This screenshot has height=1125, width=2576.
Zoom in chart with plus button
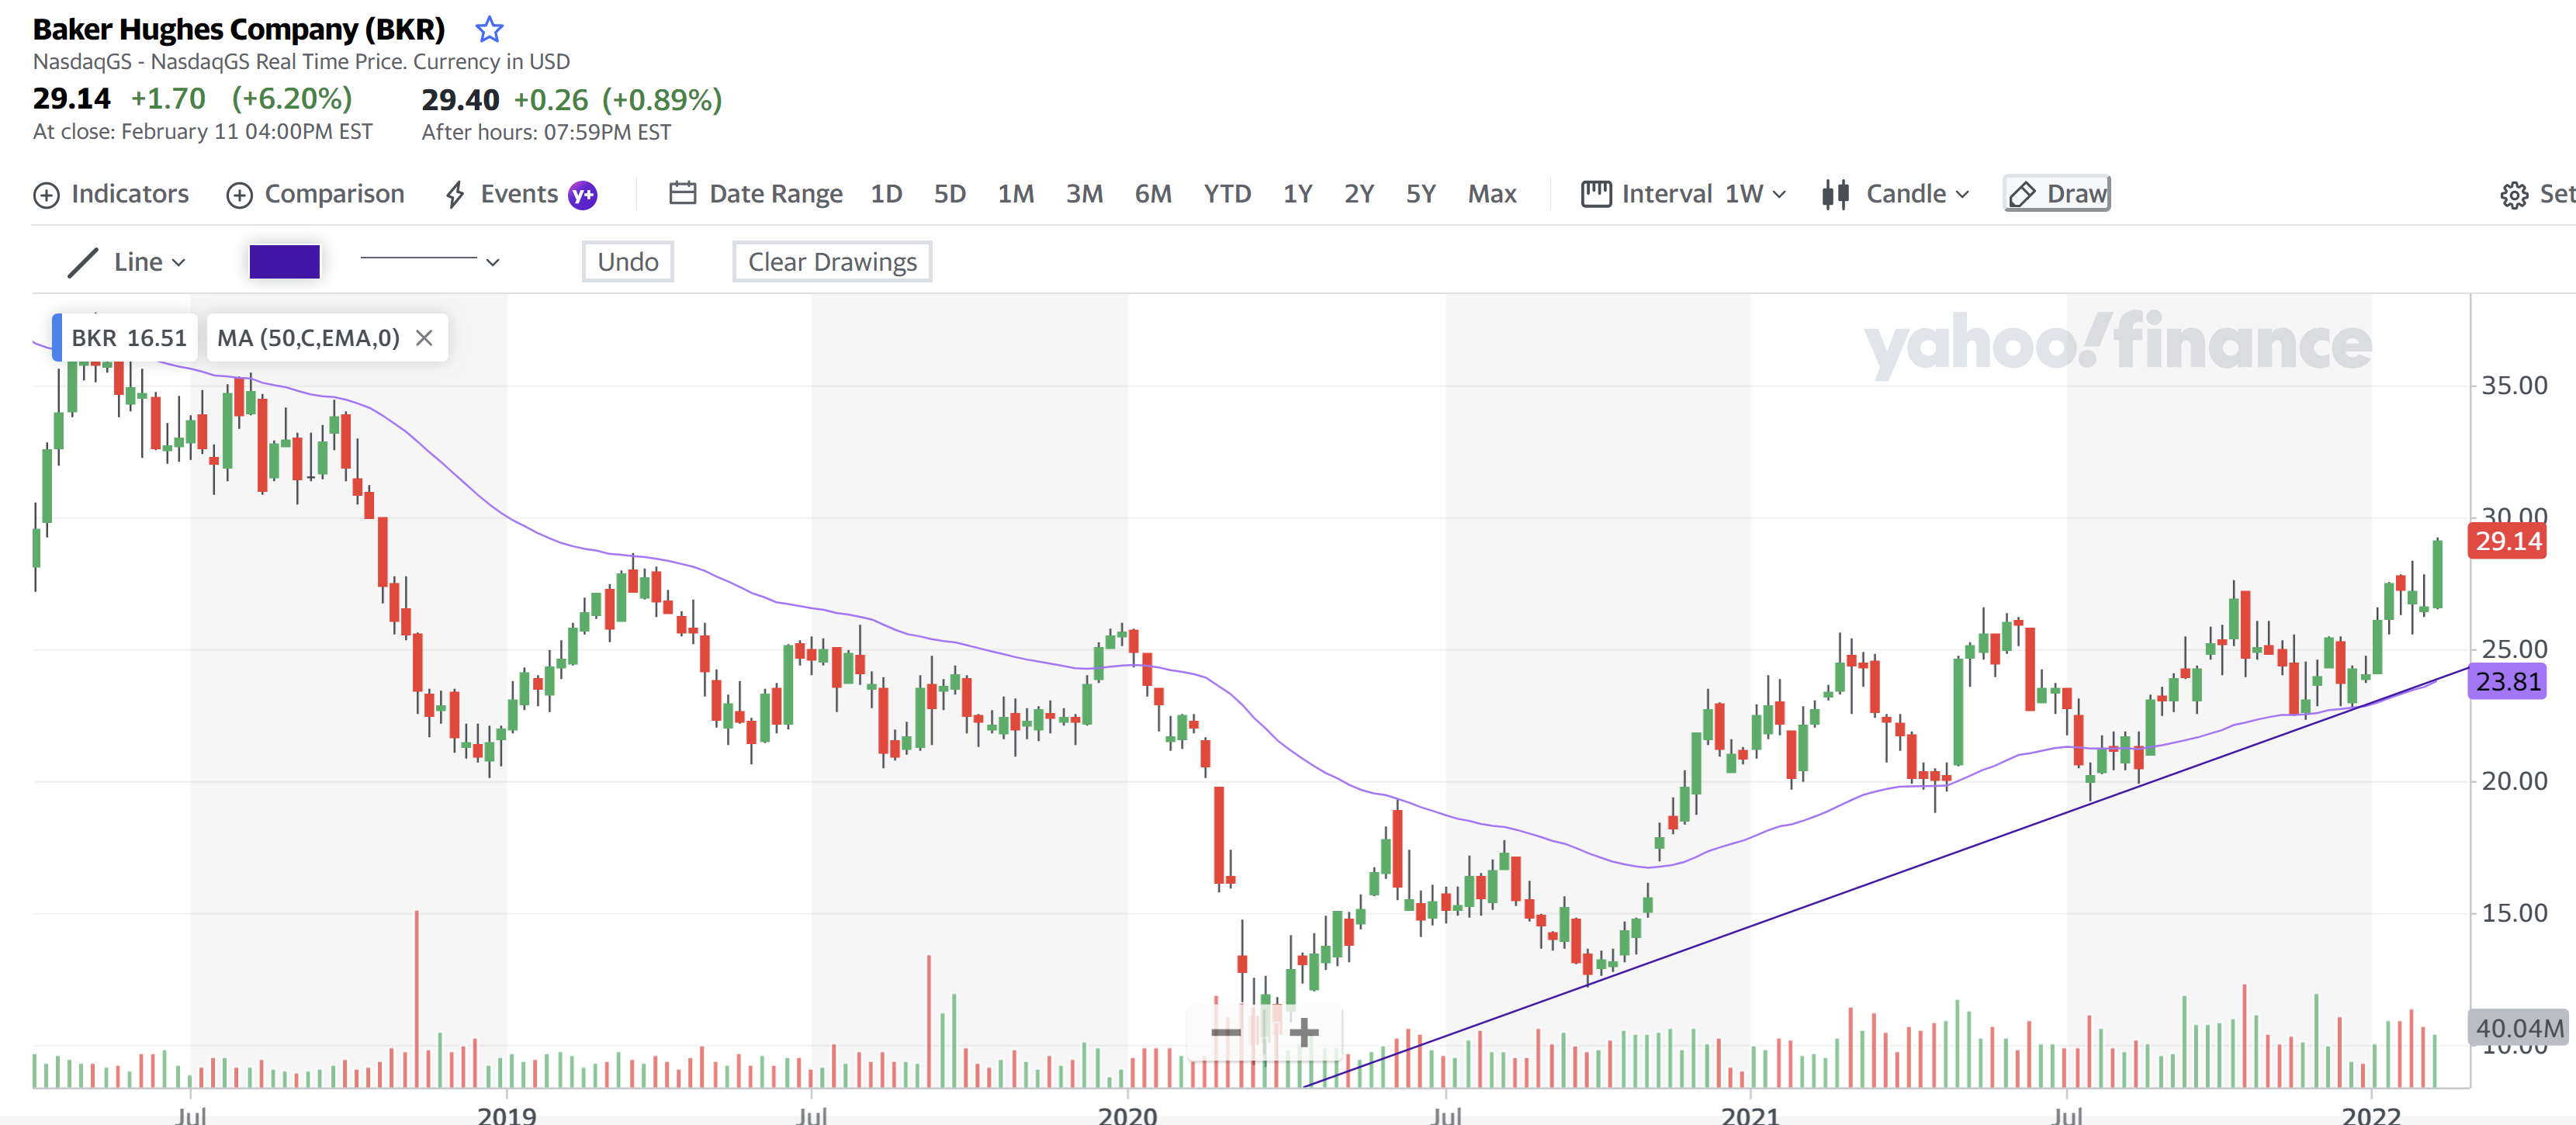click(1304, 1032)
